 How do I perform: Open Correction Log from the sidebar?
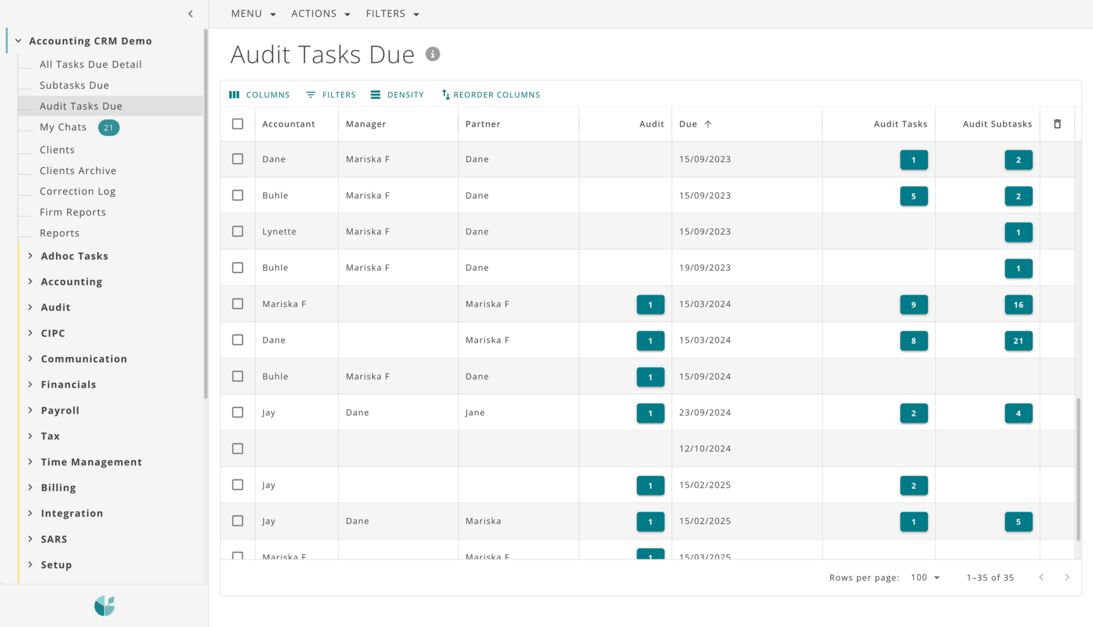77,191
